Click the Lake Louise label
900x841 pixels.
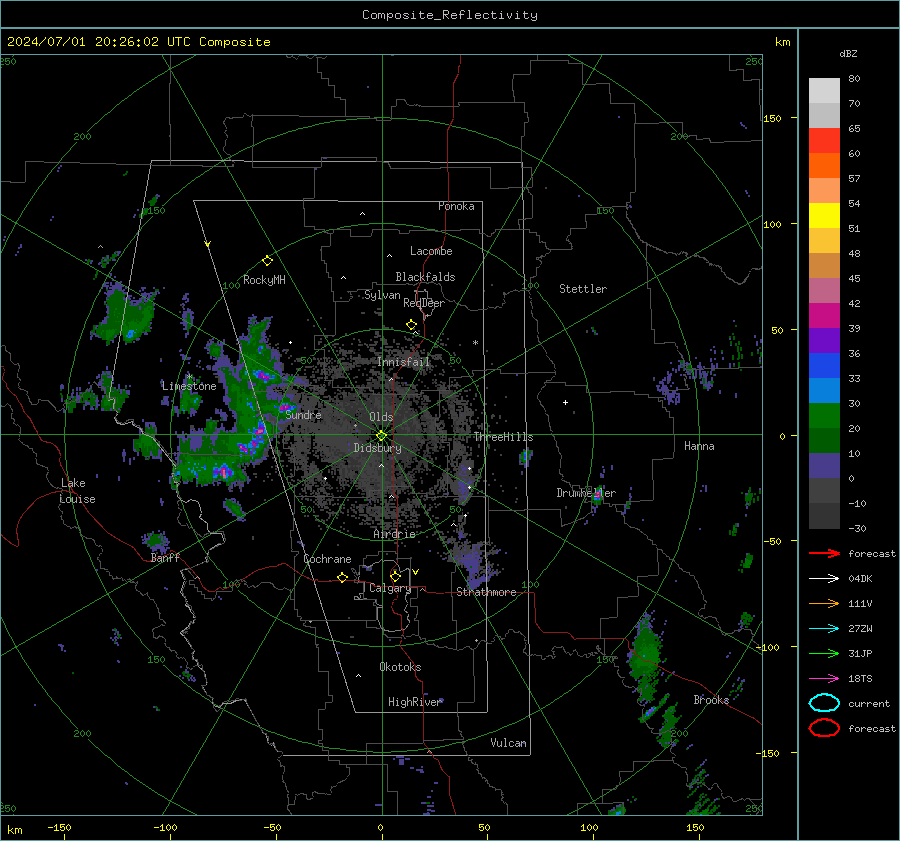(x=77, y=491)
